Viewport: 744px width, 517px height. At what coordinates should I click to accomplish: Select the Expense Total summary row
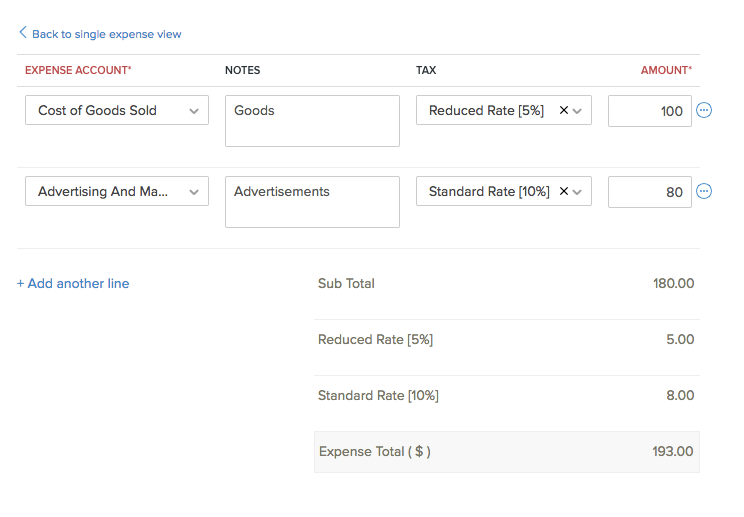pyautogui.click(x=506, y=452)
